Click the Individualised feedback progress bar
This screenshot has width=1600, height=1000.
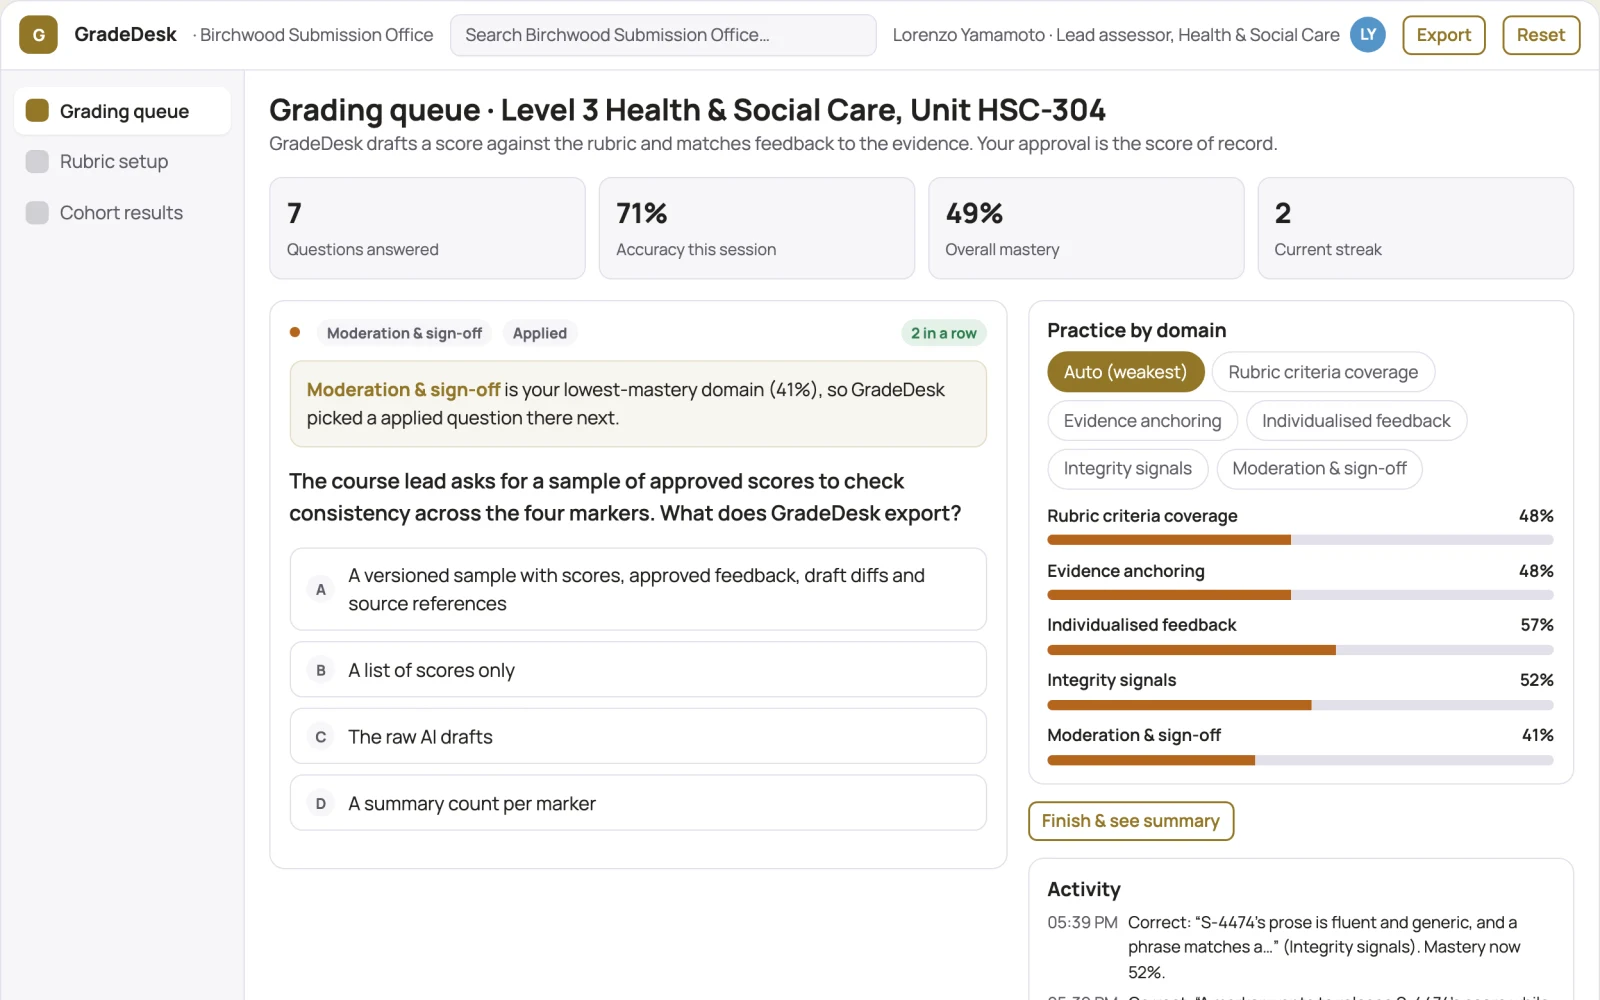[1300, 650]
